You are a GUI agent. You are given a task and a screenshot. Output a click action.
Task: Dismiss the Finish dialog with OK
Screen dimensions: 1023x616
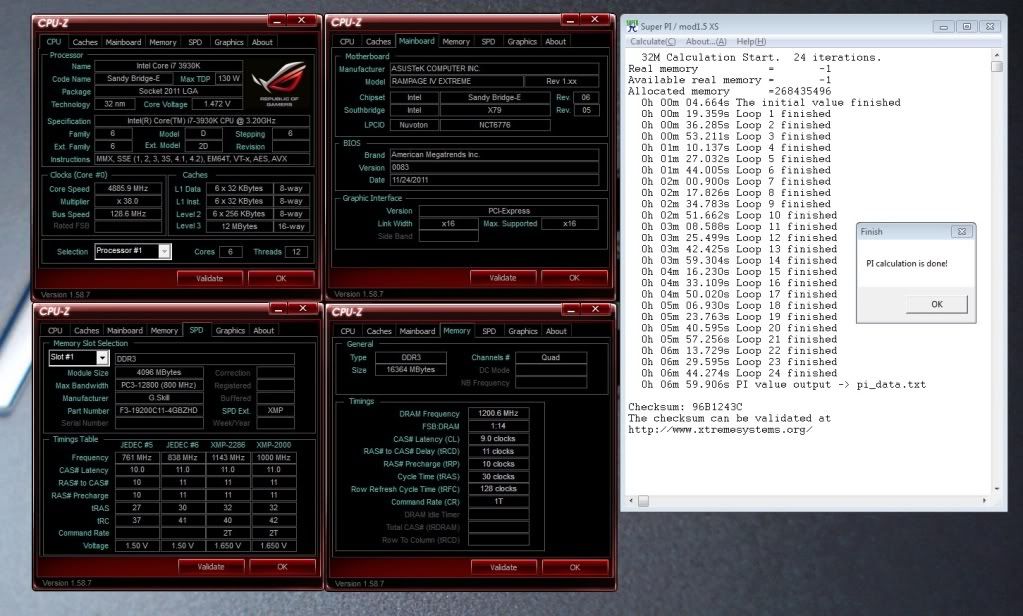(937, 304)
